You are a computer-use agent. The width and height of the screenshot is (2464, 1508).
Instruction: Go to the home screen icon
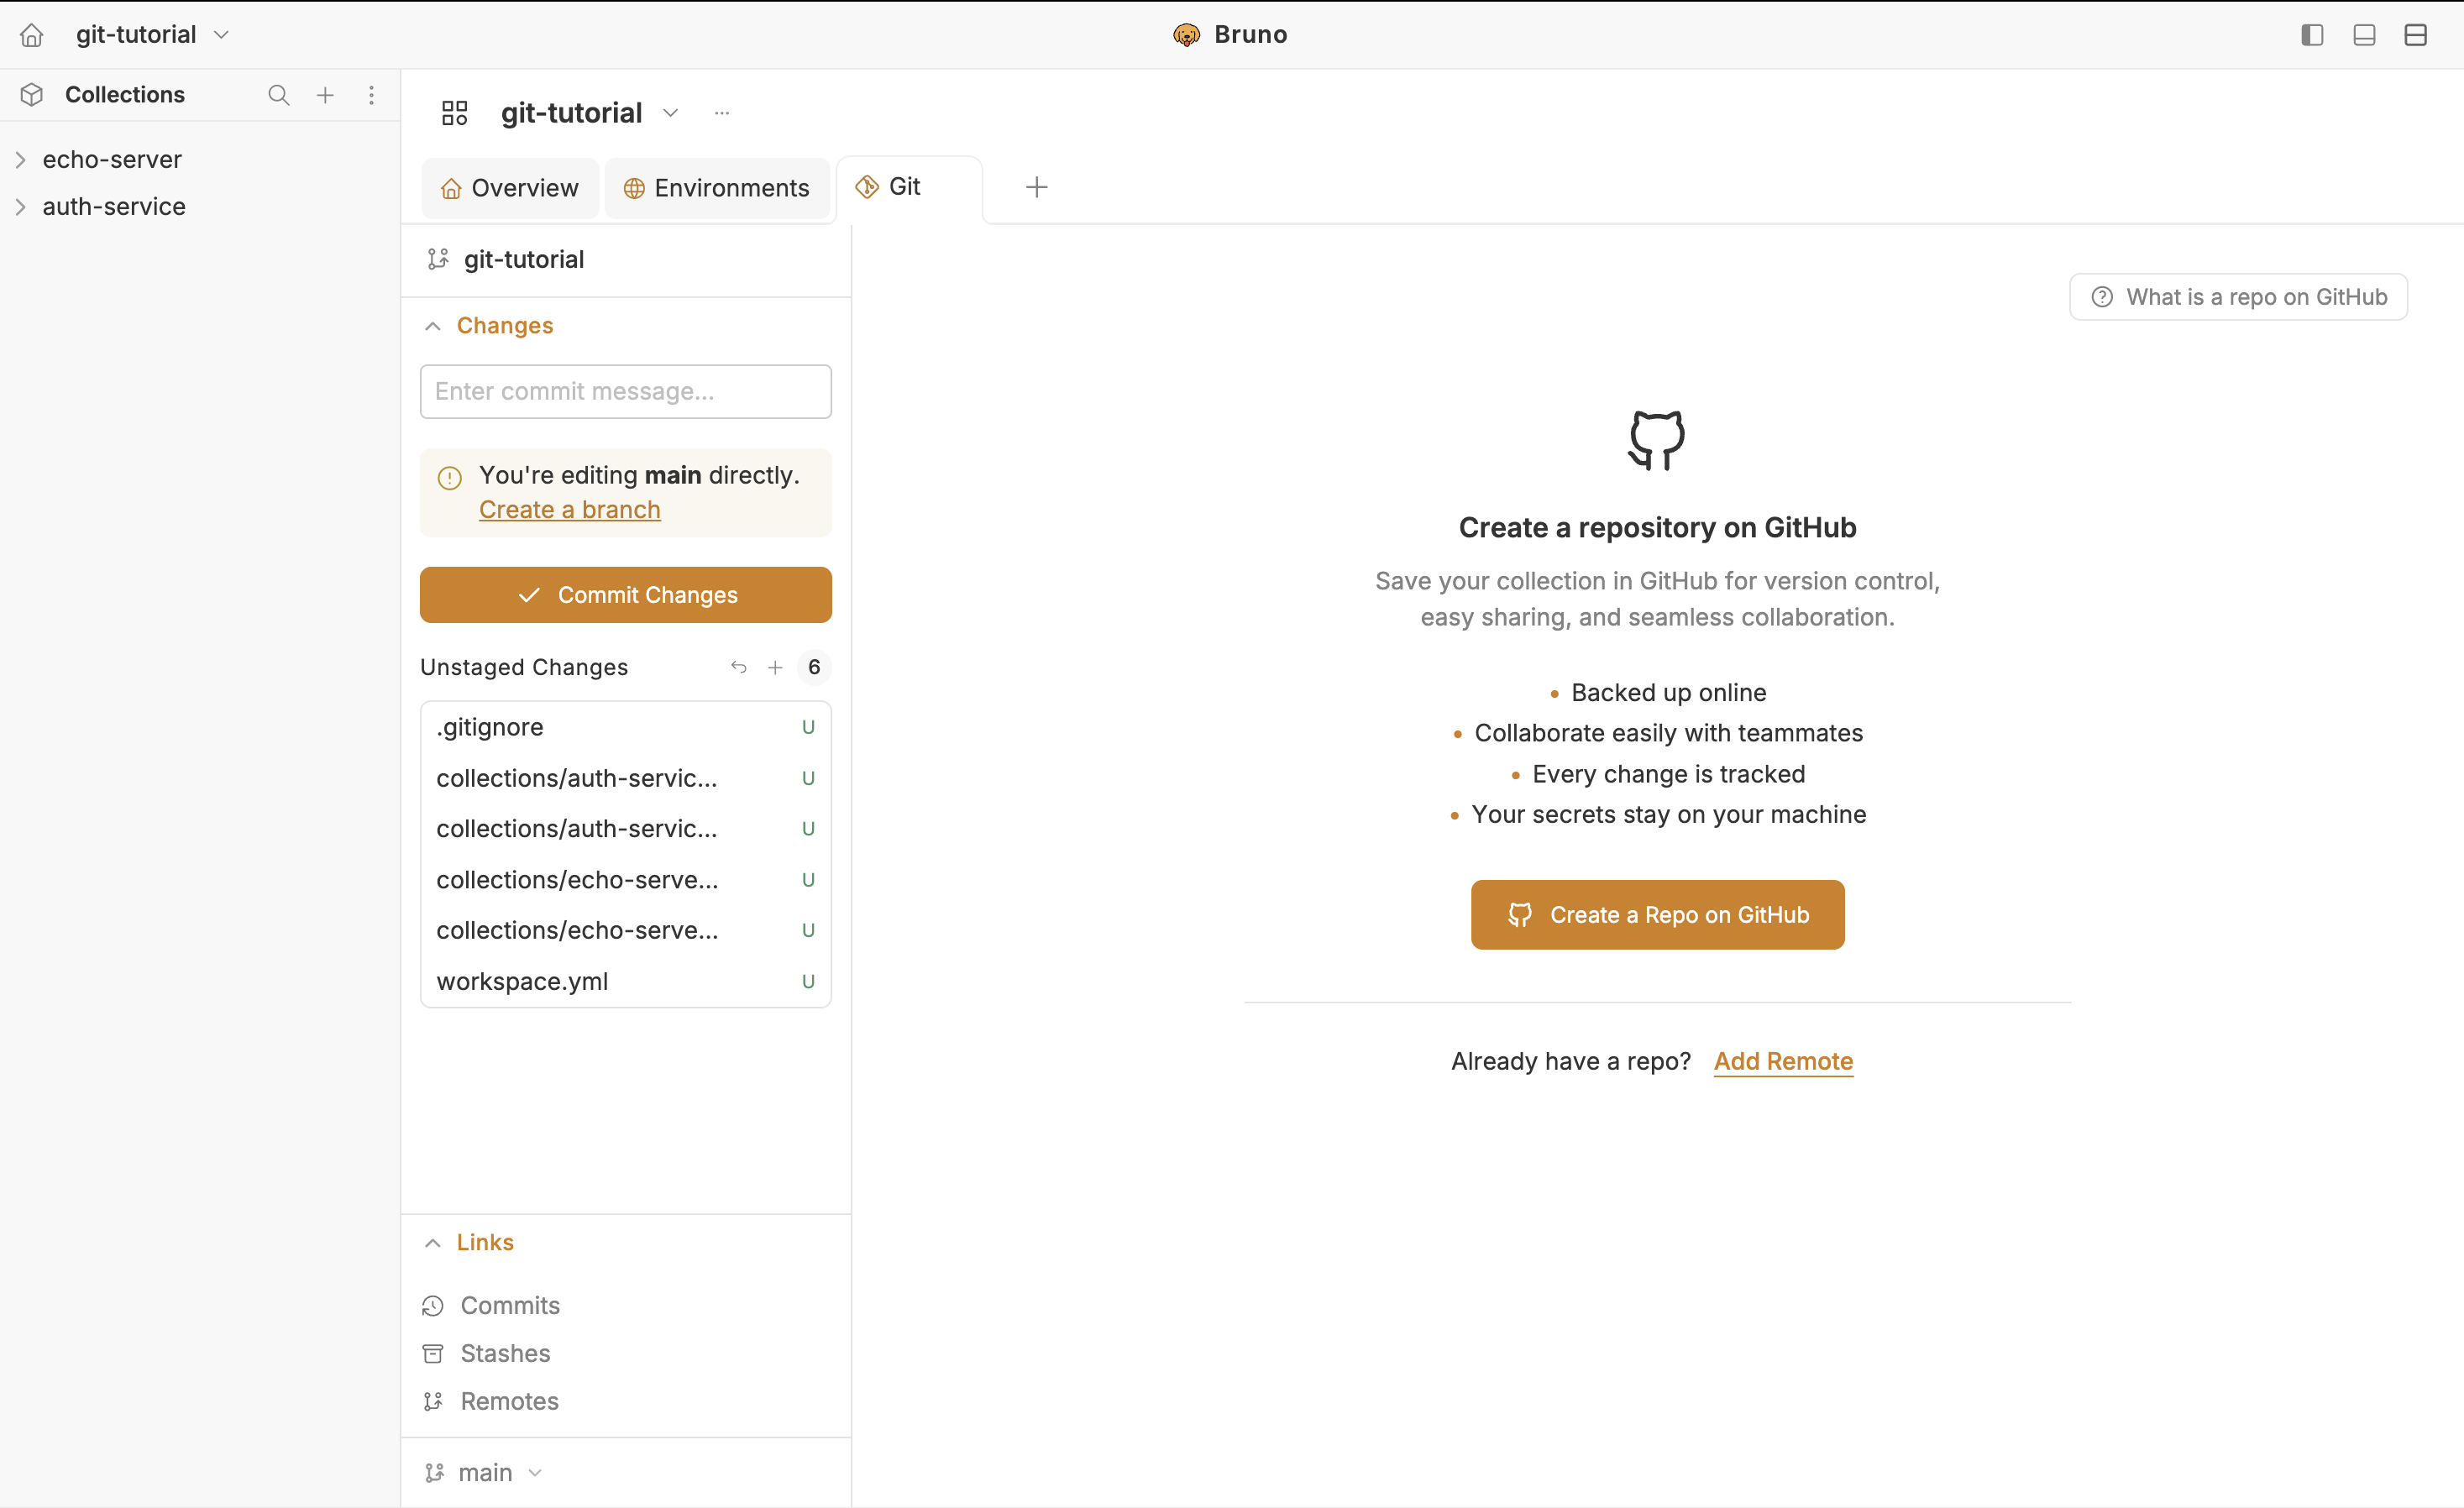point(32,35)
